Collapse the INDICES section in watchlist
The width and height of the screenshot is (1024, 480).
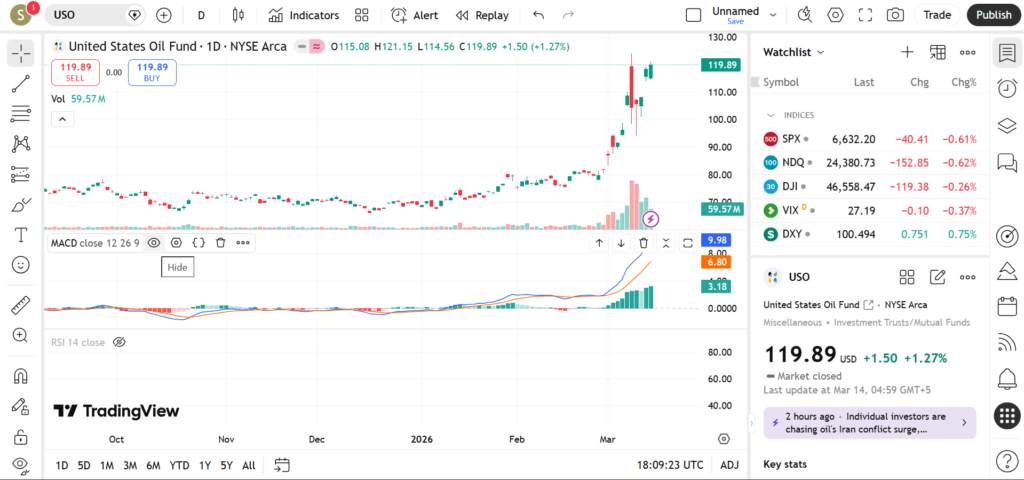point(770,115)
